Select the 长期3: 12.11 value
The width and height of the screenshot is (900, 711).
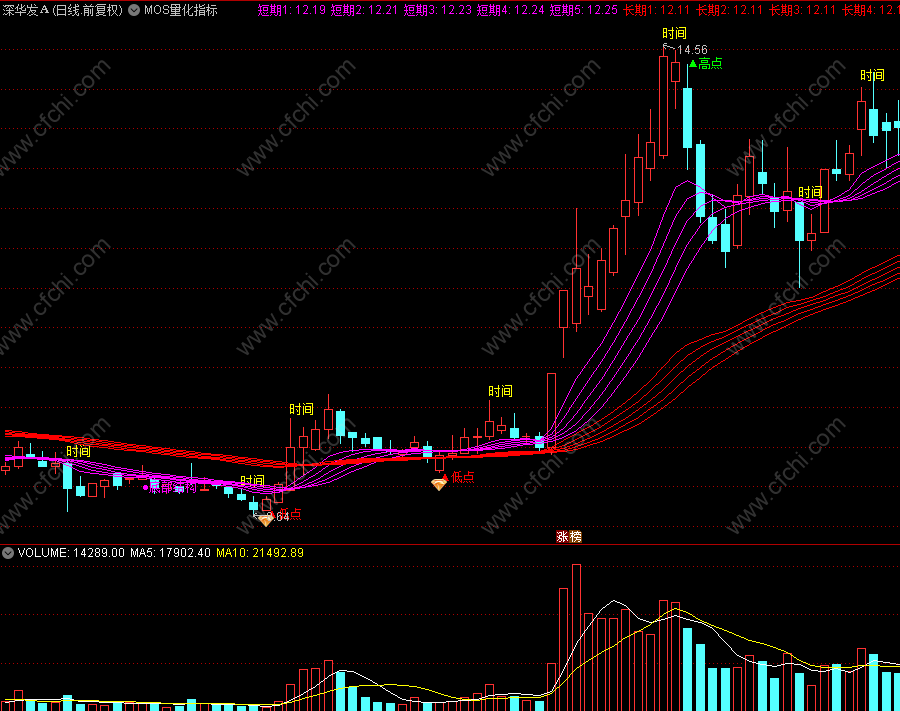pyautogui.click(x=802, y=10)
